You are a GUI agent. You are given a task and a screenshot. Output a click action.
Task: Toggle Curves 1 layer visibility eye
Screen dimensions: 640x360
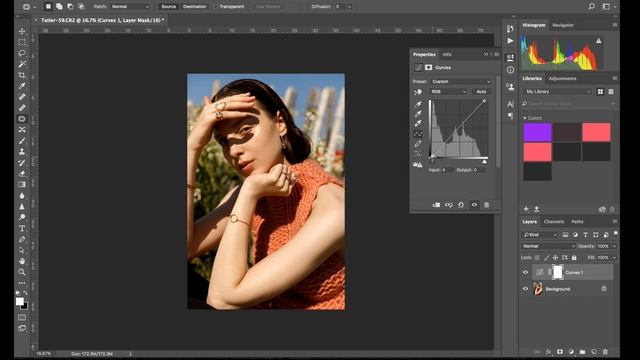[x=526, y=272]
